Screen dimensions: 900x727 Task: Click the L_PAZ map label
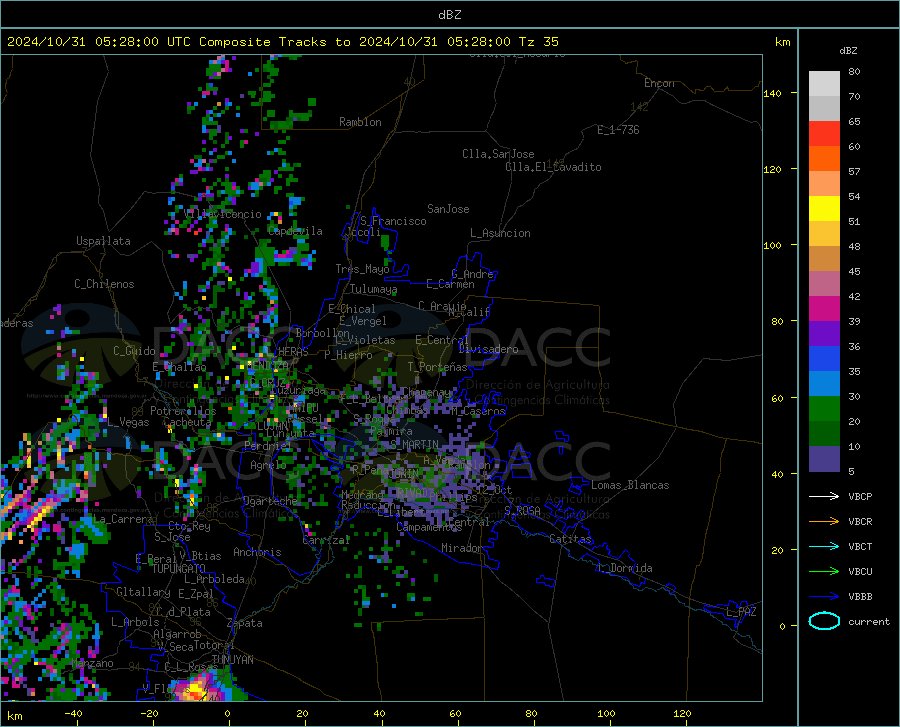point(741,612)
